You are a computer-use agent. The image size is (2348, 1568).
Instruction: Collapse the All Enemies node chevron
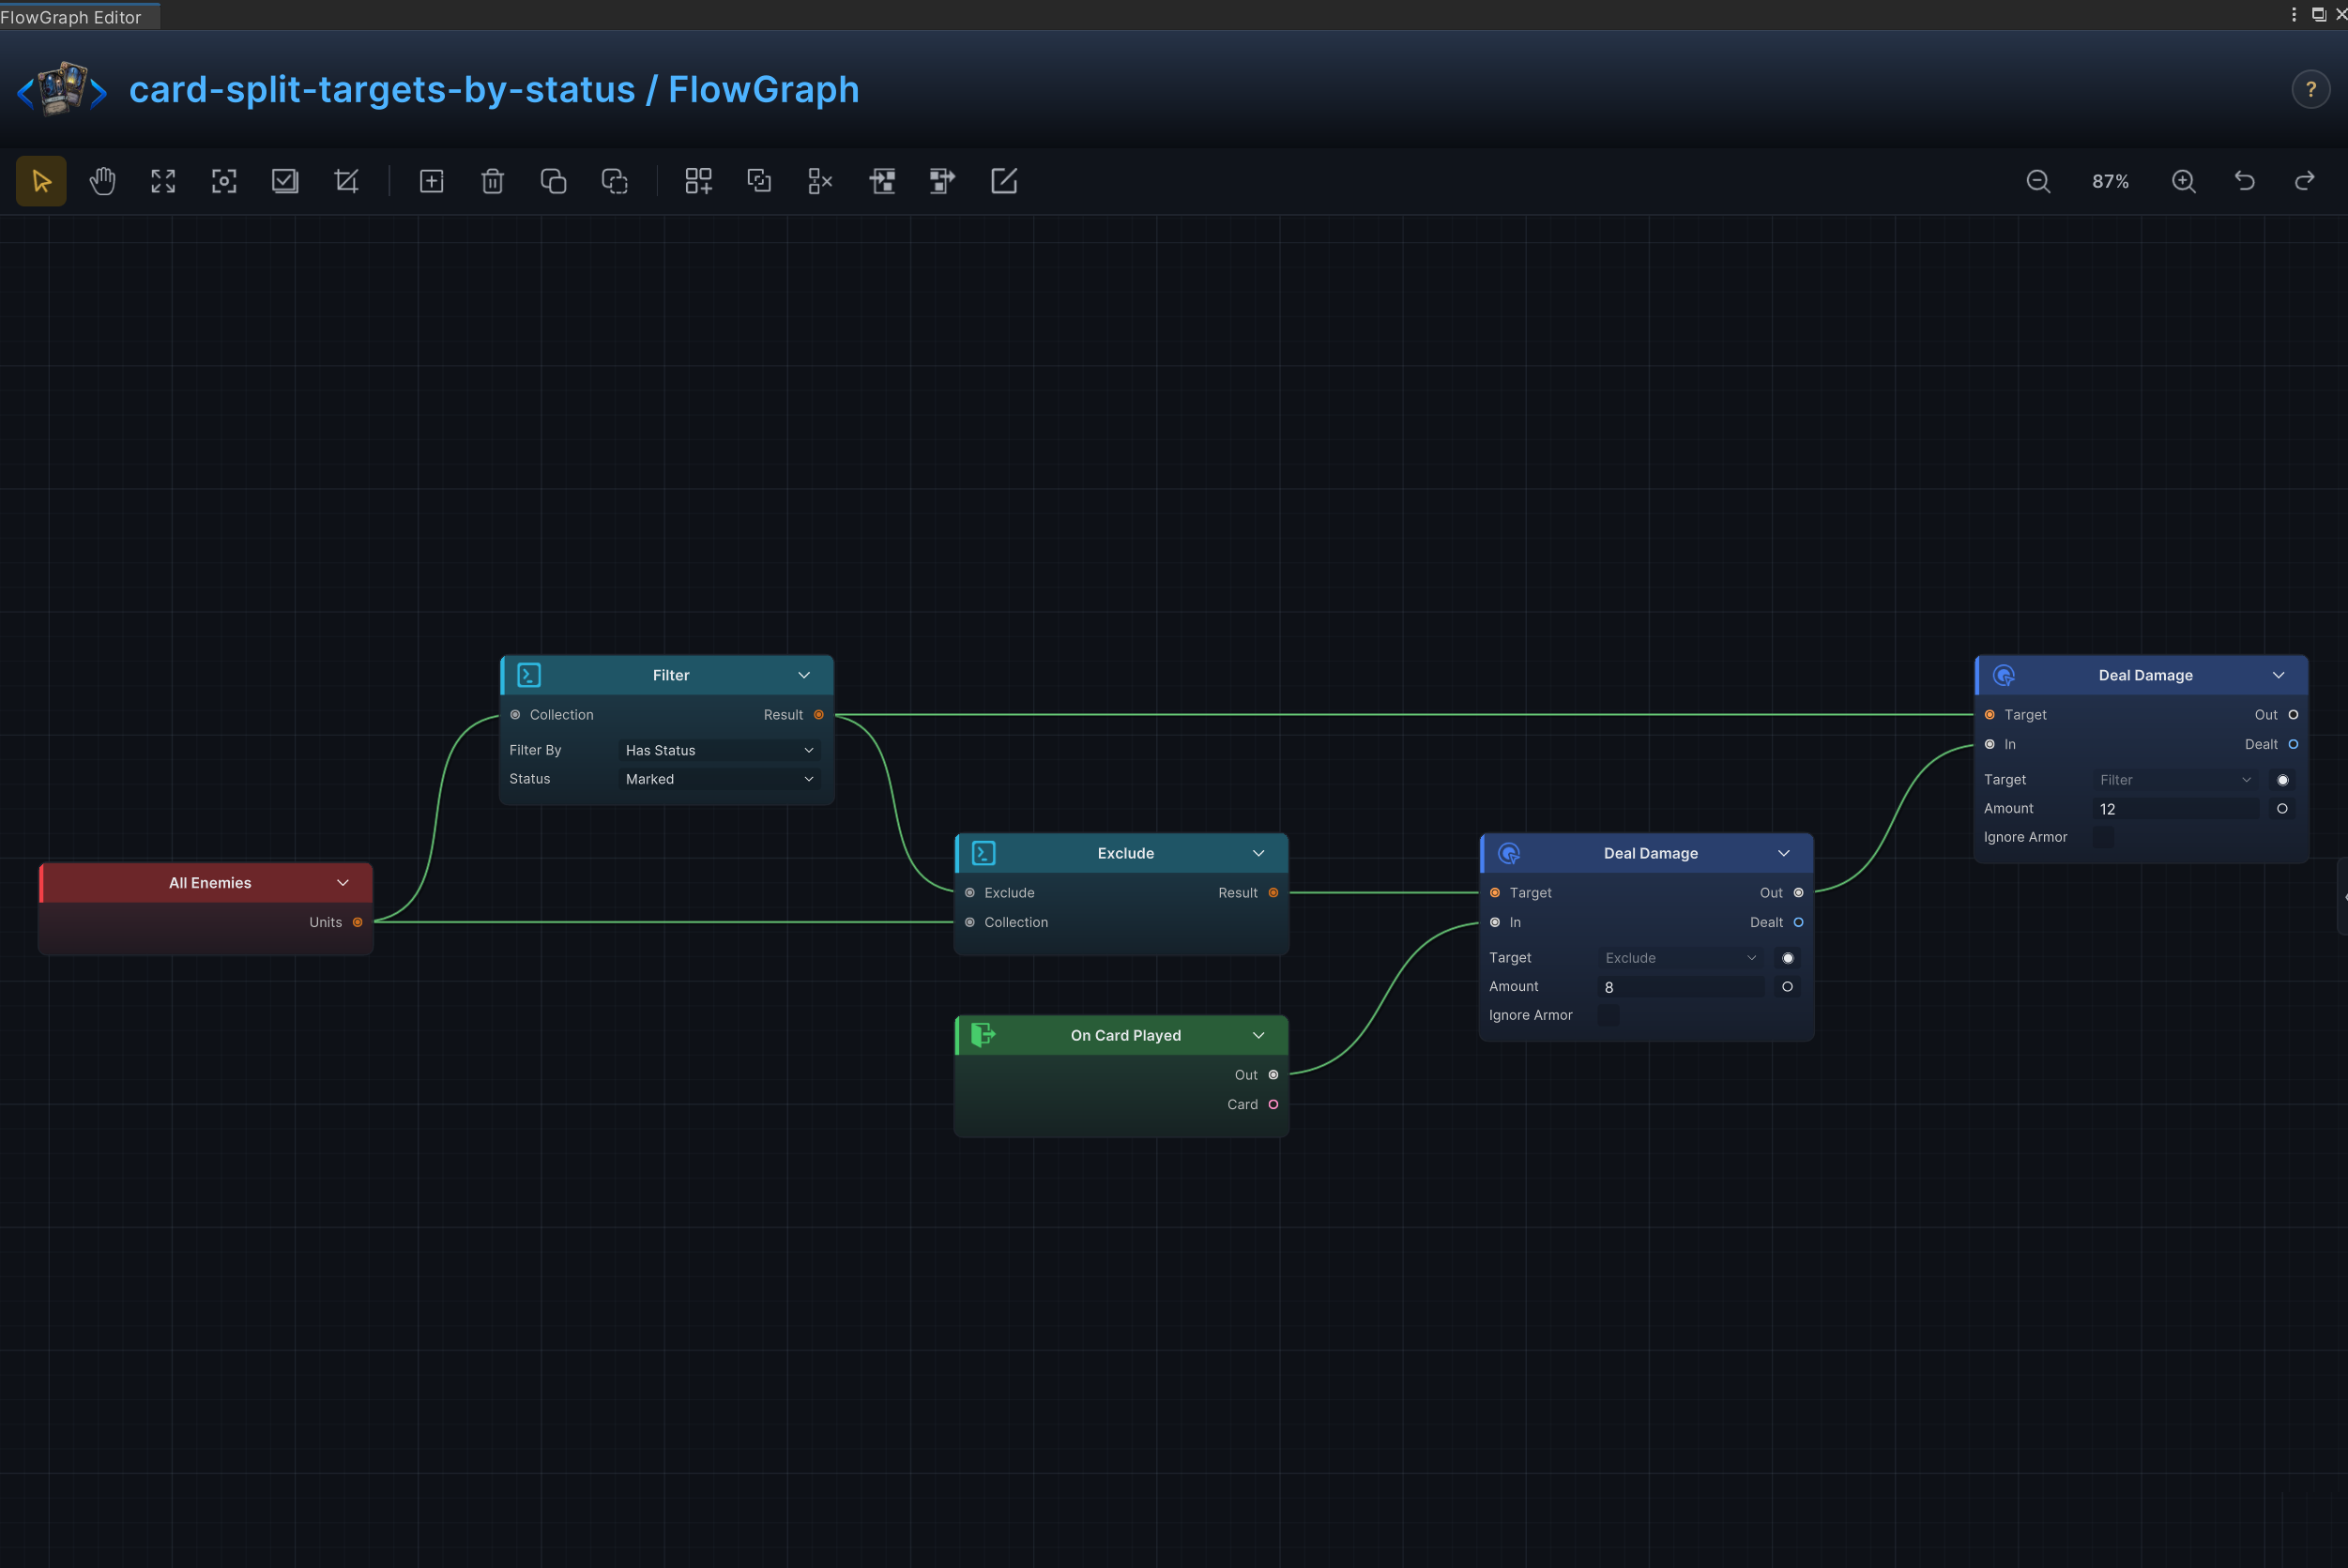(343, 883)
